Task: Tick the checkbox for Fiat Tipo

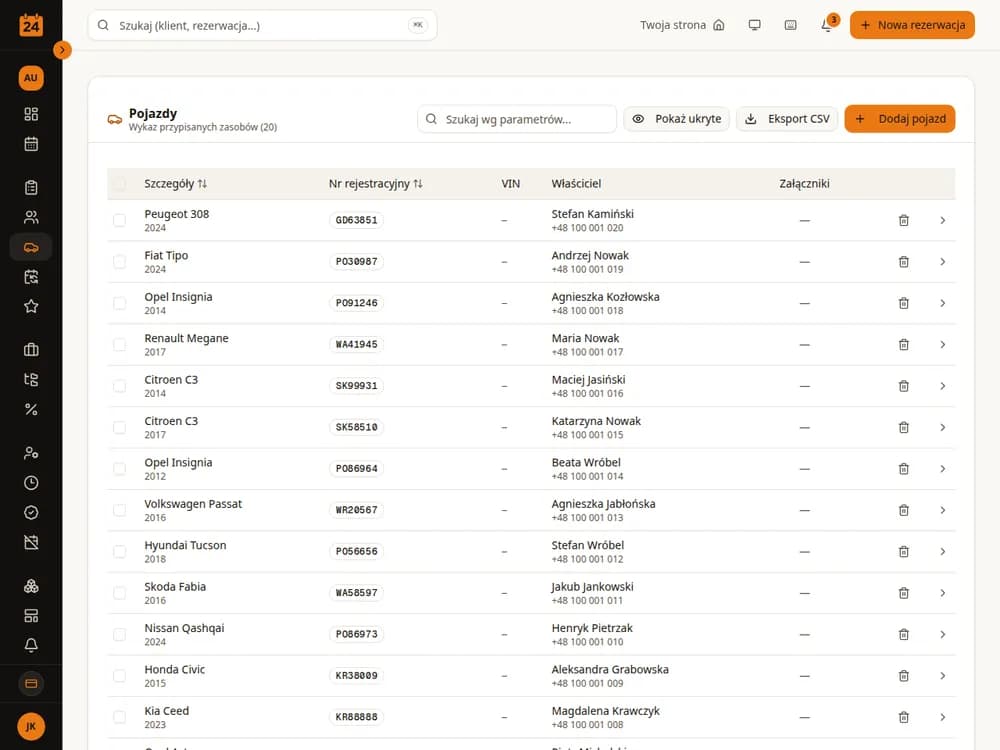Action: [x=119, y=261]
